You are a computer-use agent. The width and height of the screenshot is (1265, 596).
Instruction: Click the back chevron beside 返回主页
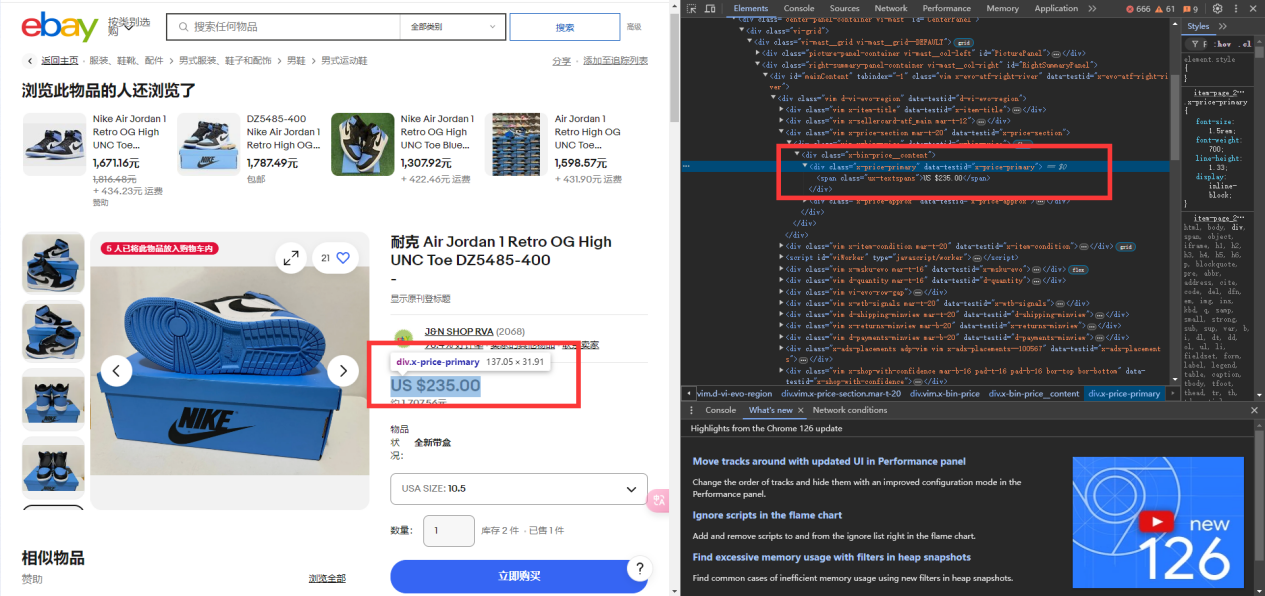[29, 61]
